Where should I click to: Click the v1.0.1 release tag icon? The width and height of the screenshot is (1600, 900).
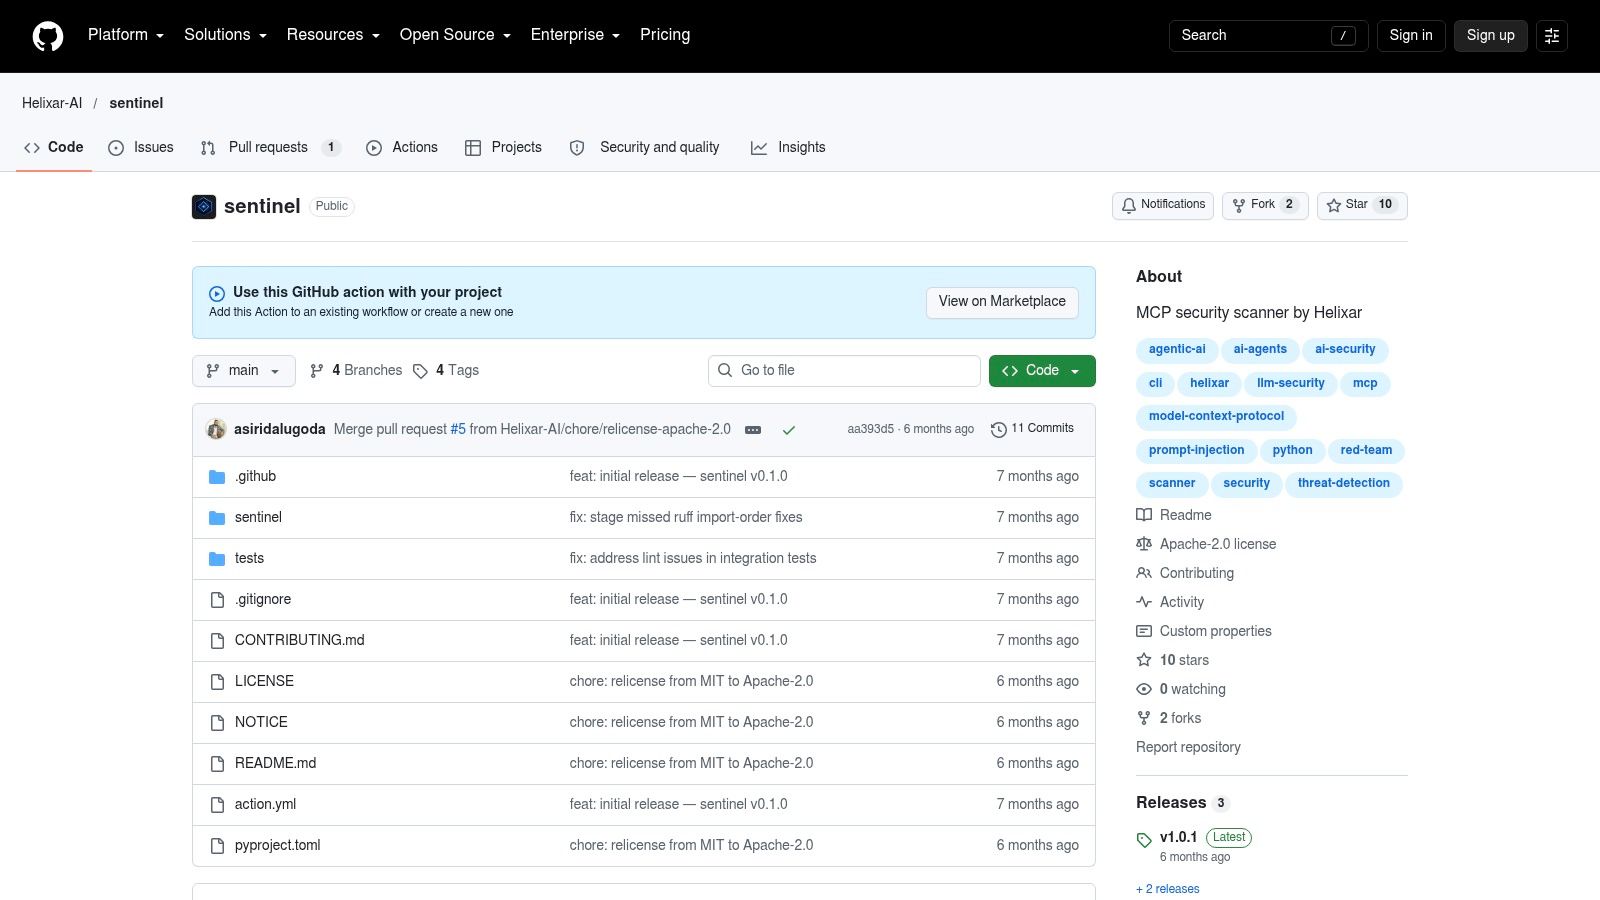coord(1144,840)
